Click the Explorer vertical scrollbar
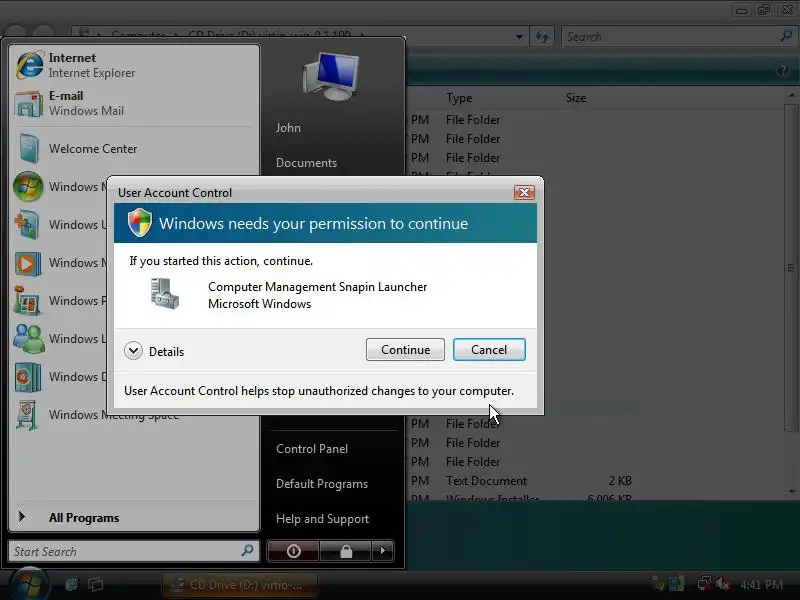Screen dimensions: 800x600 791,268
